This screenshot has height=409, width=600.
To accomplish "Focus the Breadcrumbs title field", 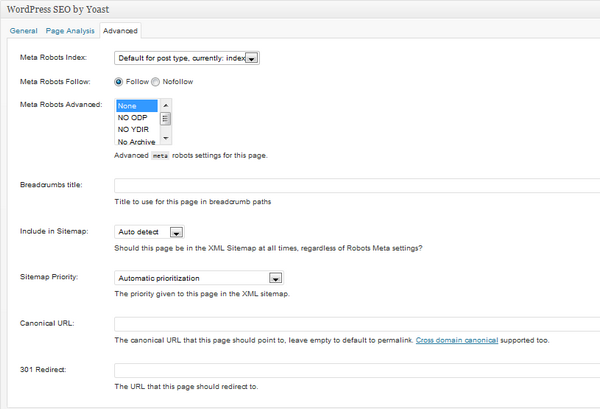I will [x=357, y=186].
